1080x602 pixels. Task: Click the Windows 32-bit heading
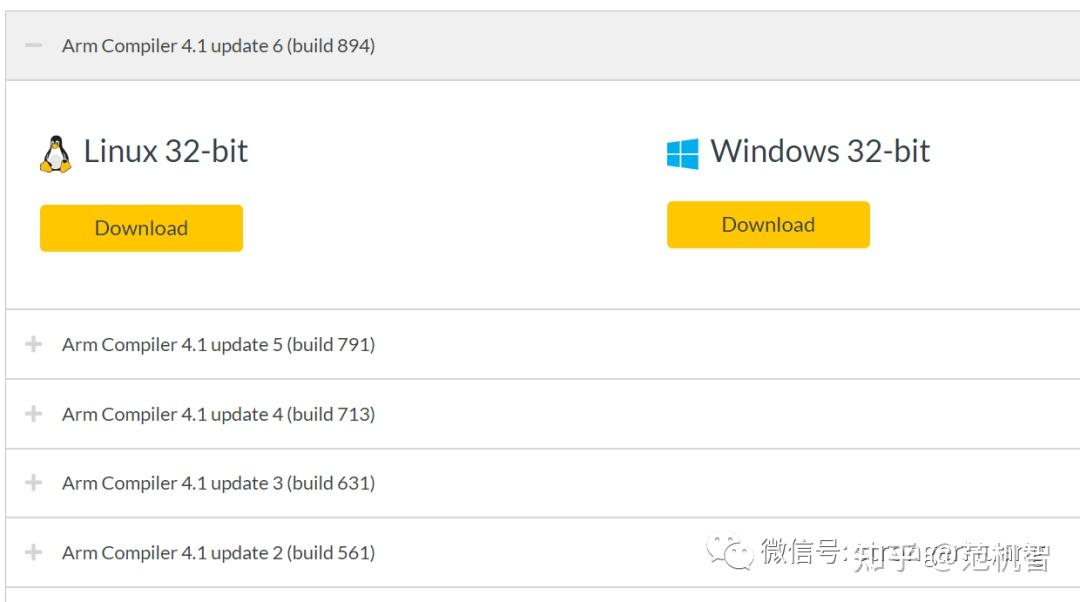tap(820, 152)
